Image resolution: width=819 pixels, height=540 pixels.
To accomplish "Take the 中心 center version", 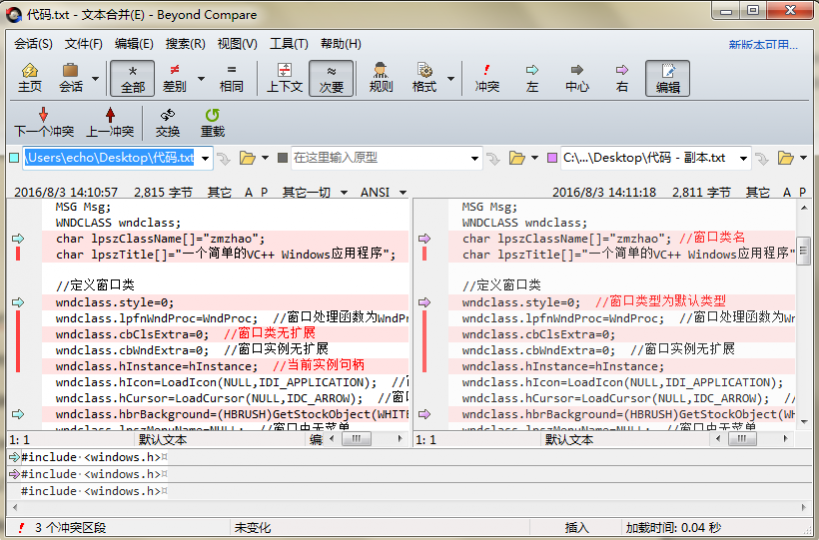I will pyautogui.click(x=577, y=78).
